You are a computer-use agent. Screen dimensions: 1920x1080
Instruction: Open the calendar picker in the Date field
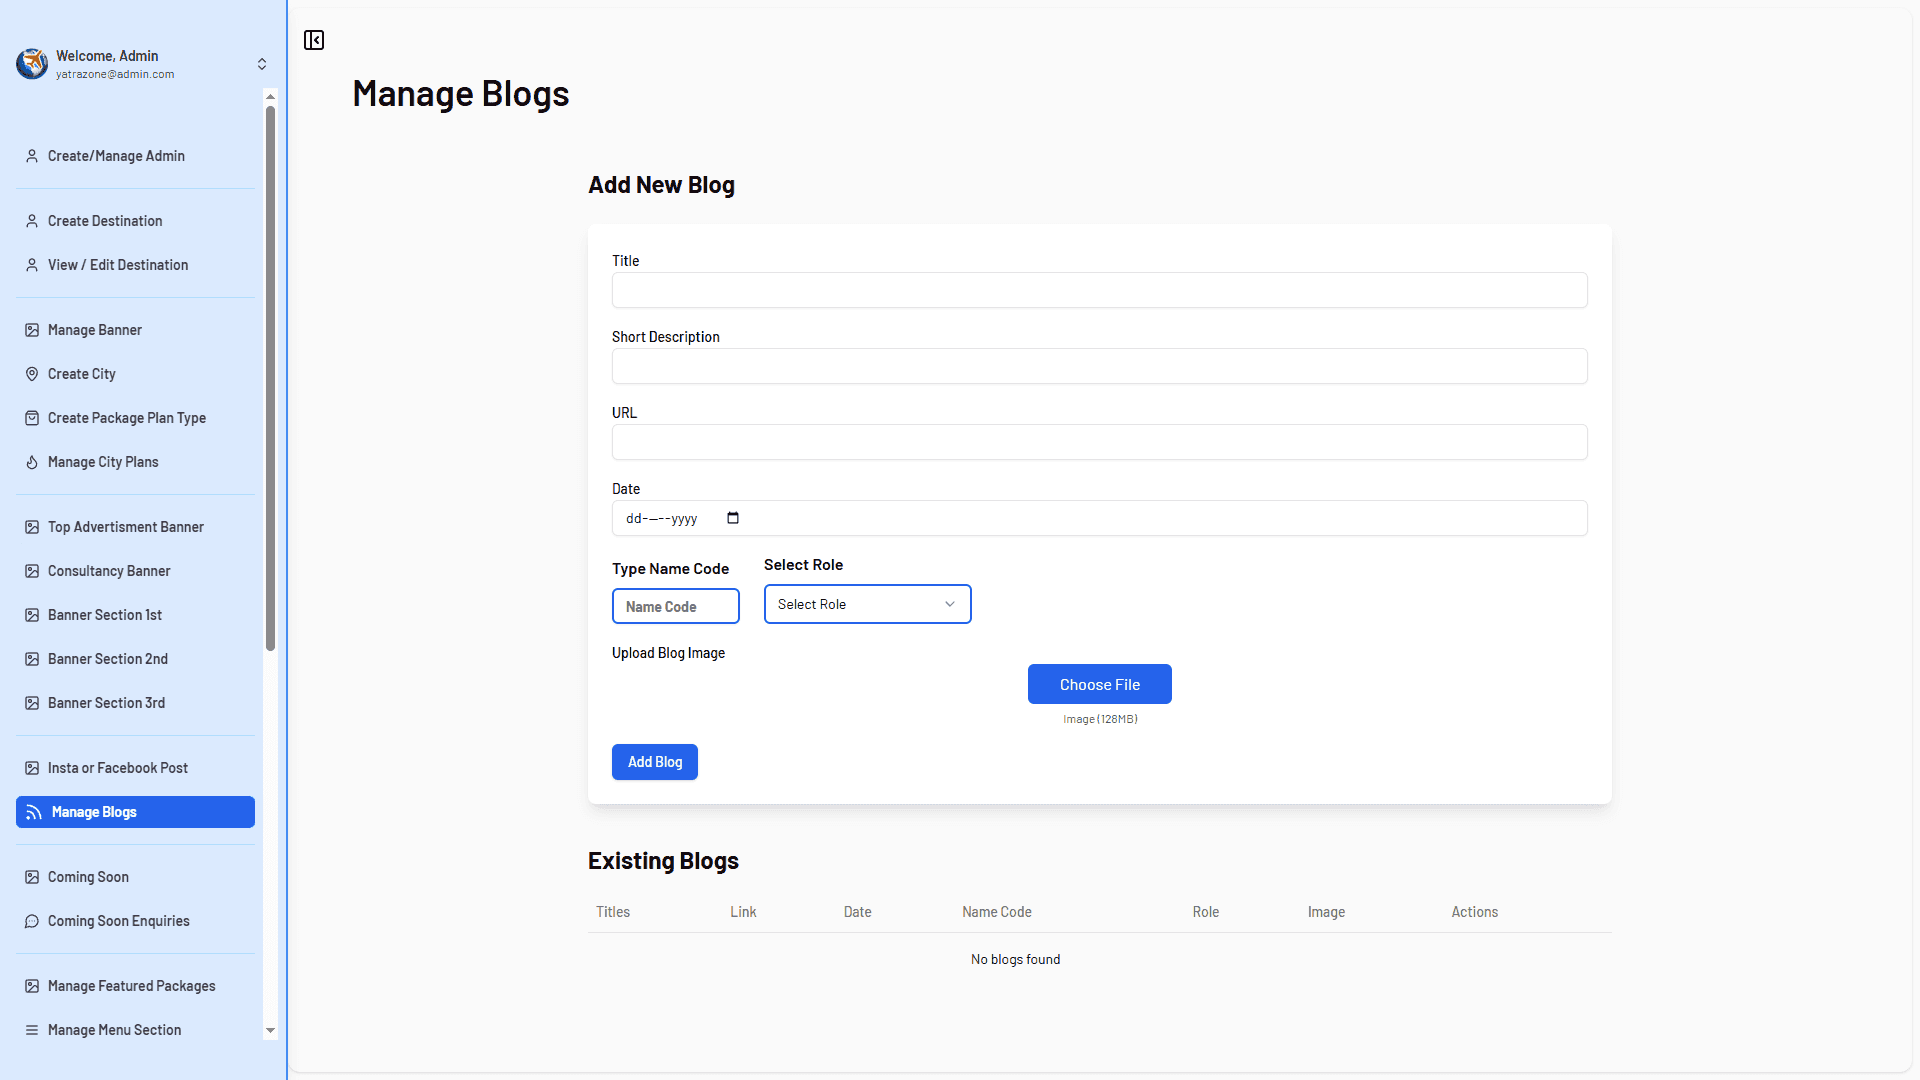(733, 518)
